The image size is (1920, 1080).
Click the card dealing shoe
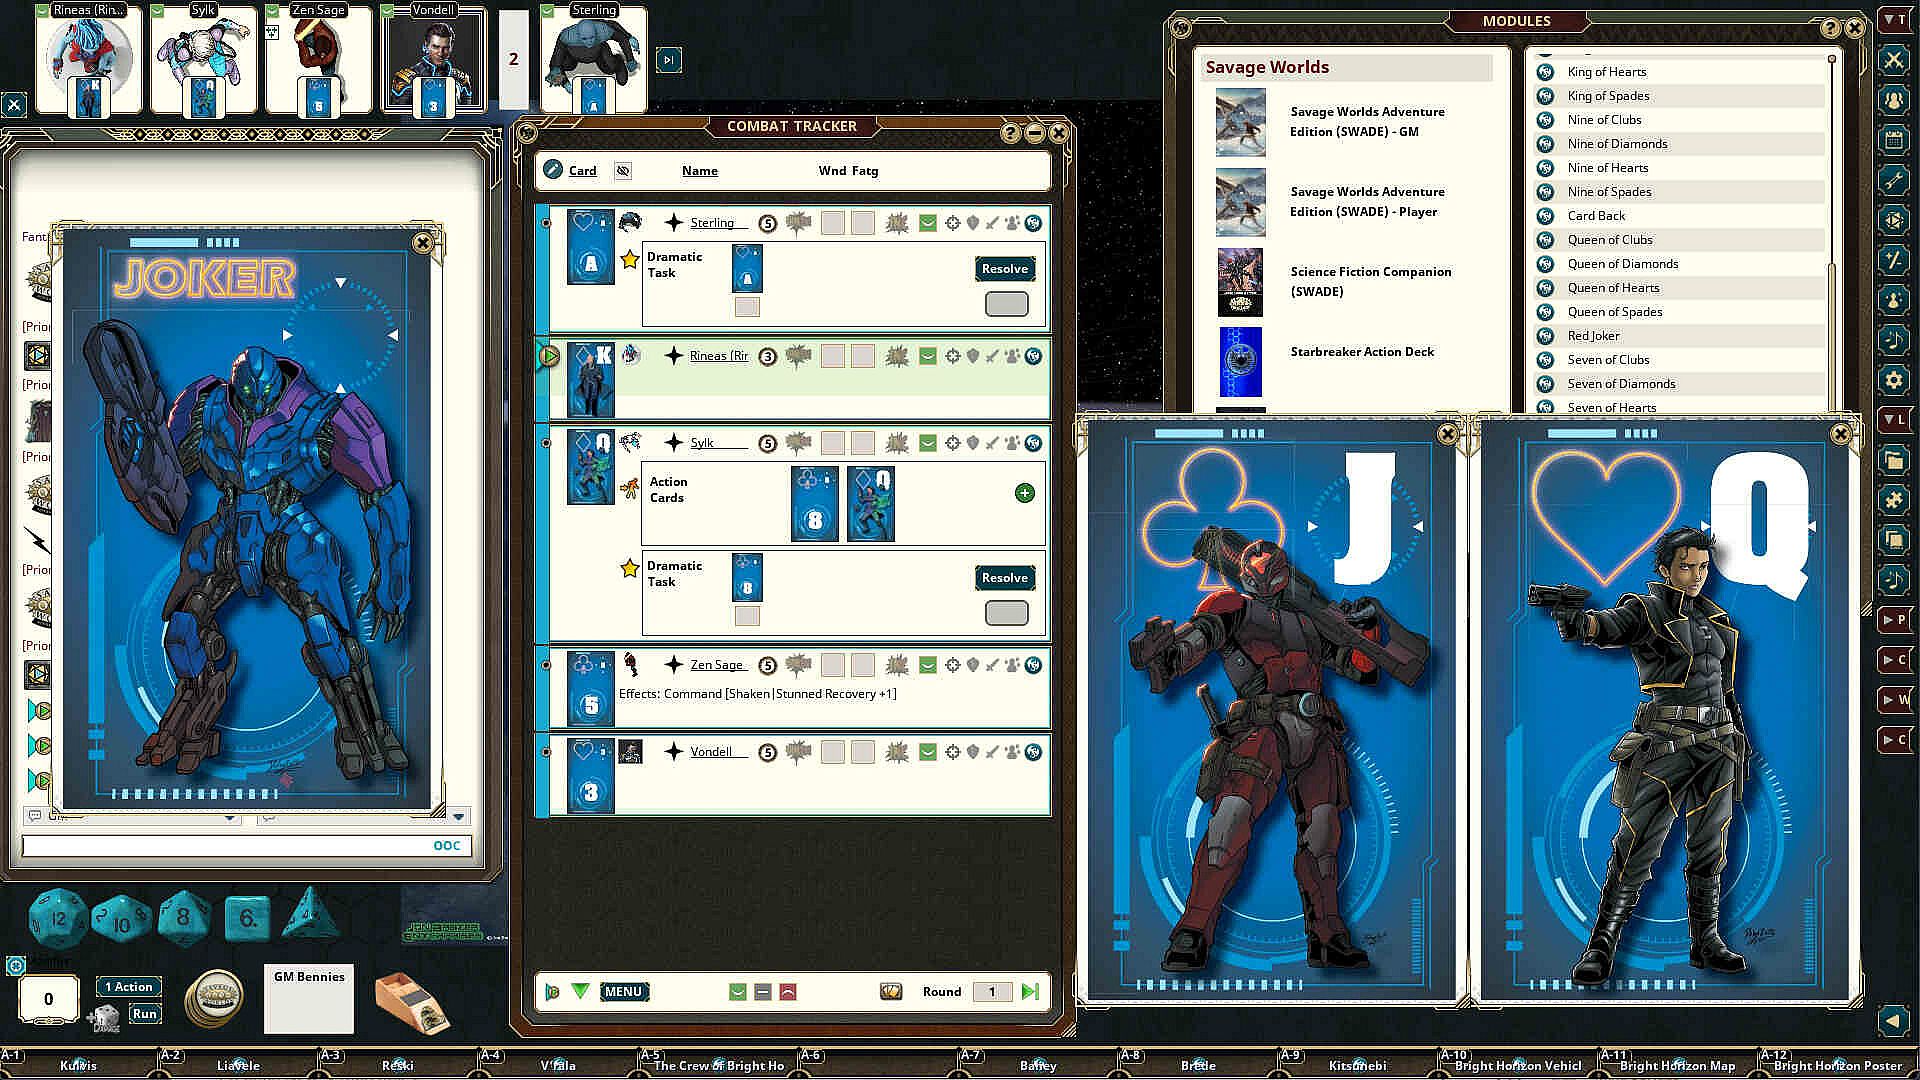pyautogui.click(x=411, y=1000)
